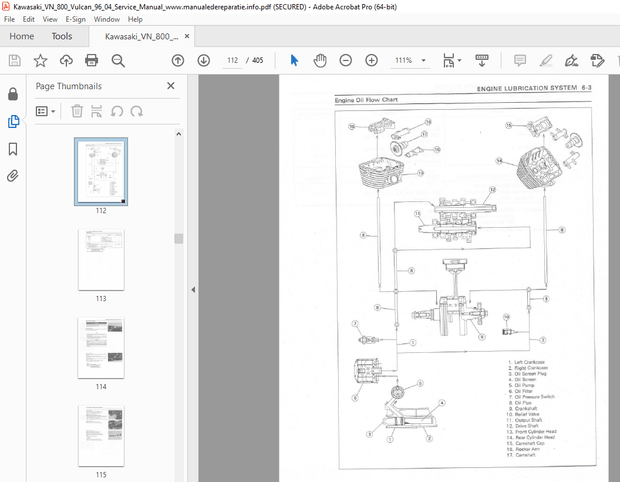Viewport: 620px width, 482px height.
Task: Select the Highlight text pen tool
Action: point(546,60)
